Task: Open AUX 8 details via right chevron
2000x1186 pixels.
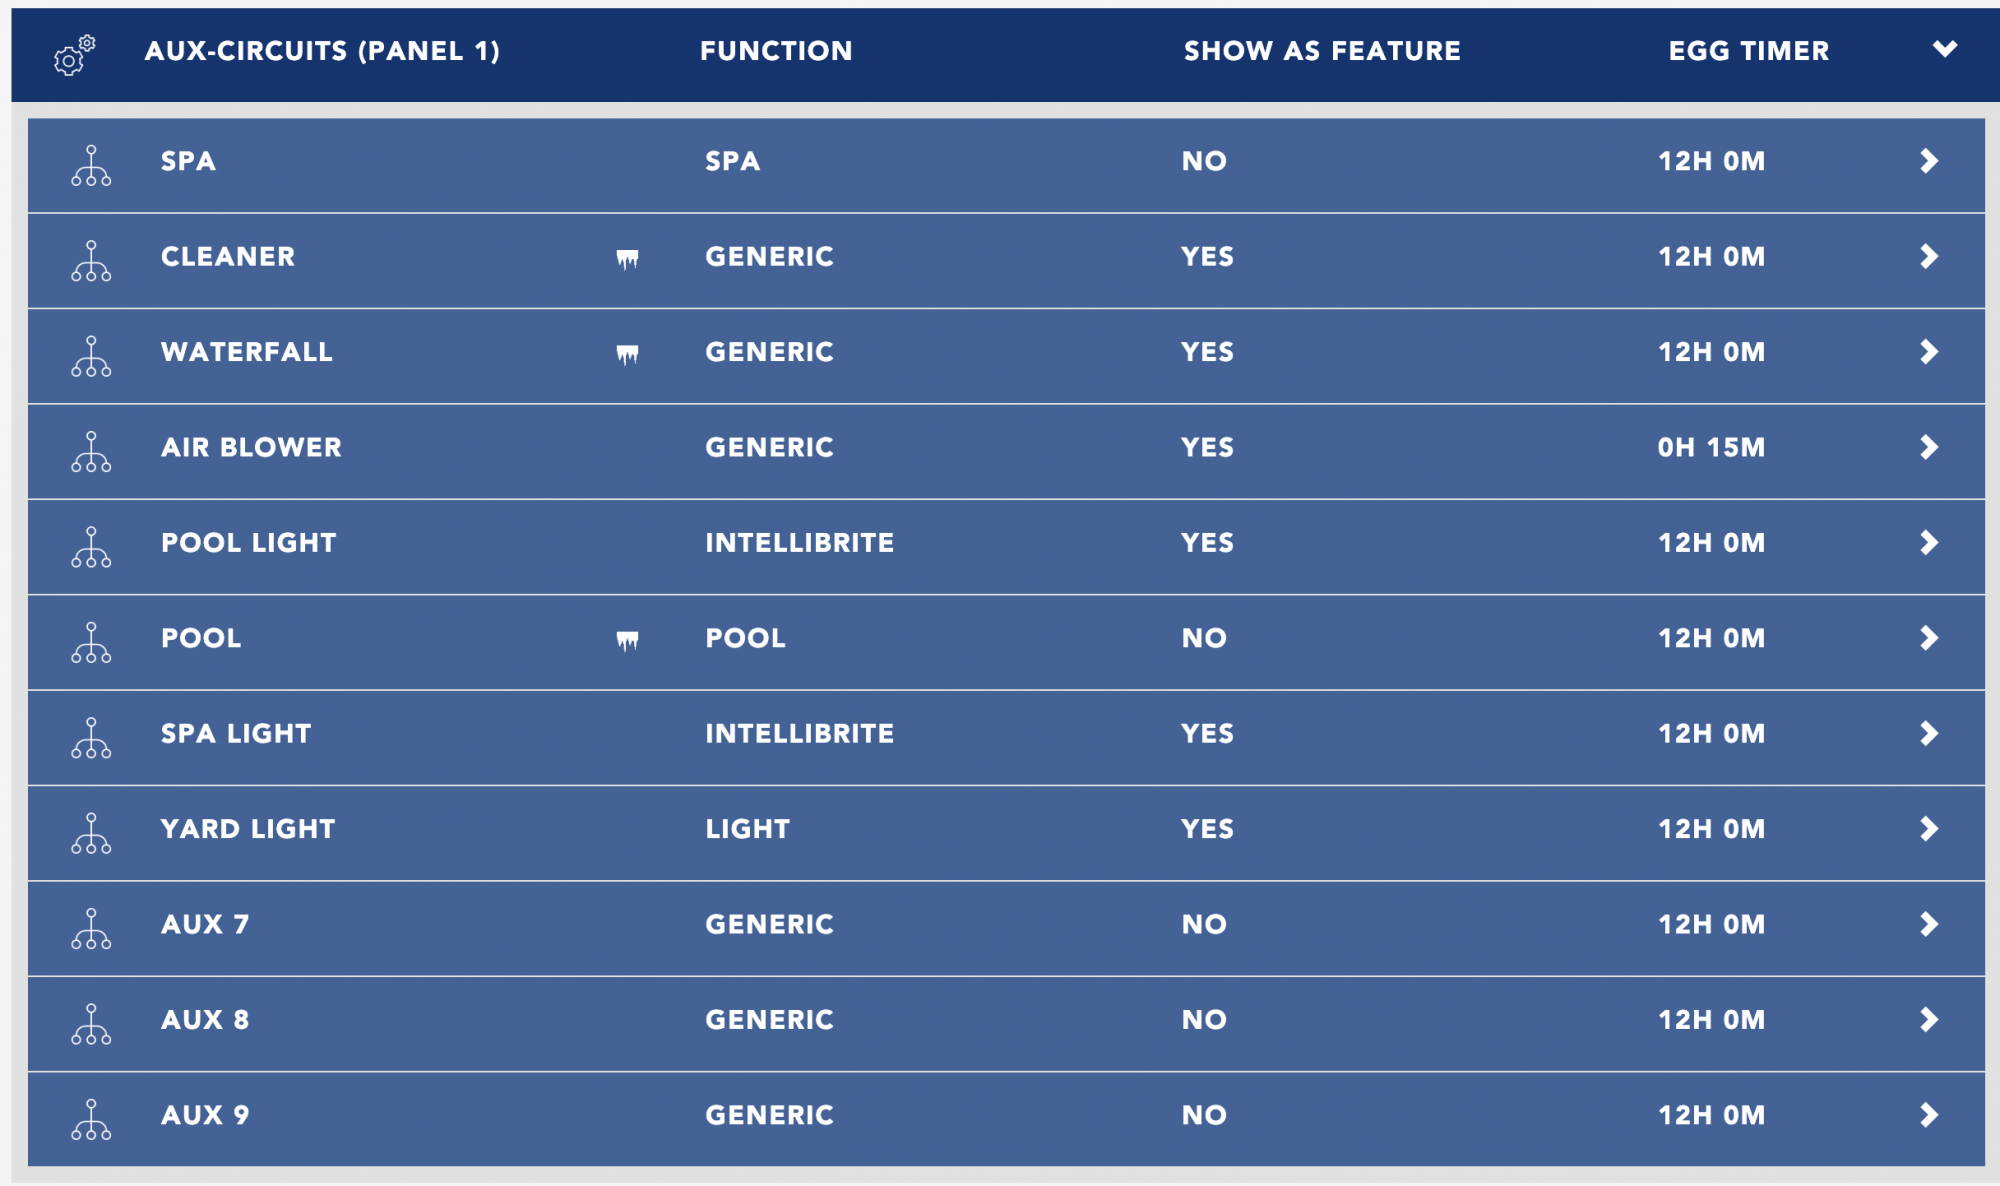Action: [1929, 1019]
